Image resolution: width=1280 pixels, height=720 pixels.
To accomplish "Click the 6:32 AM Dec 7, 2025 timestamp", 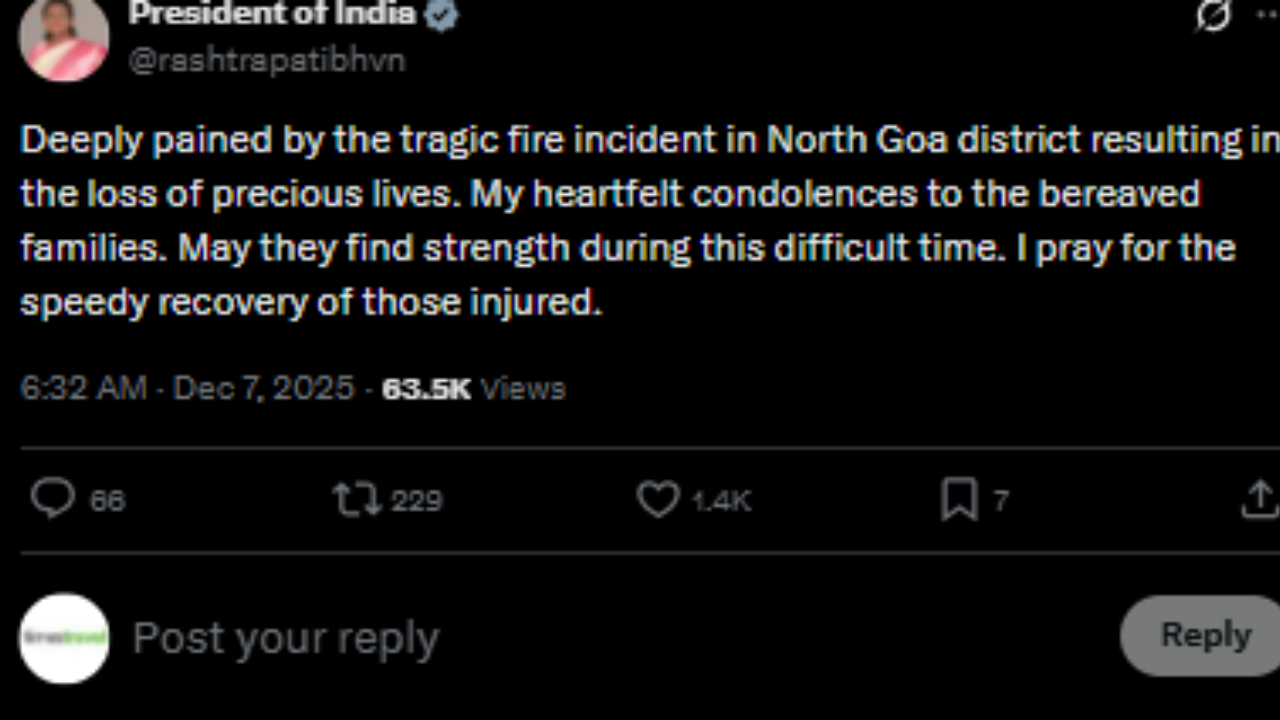I will [187, 388].
